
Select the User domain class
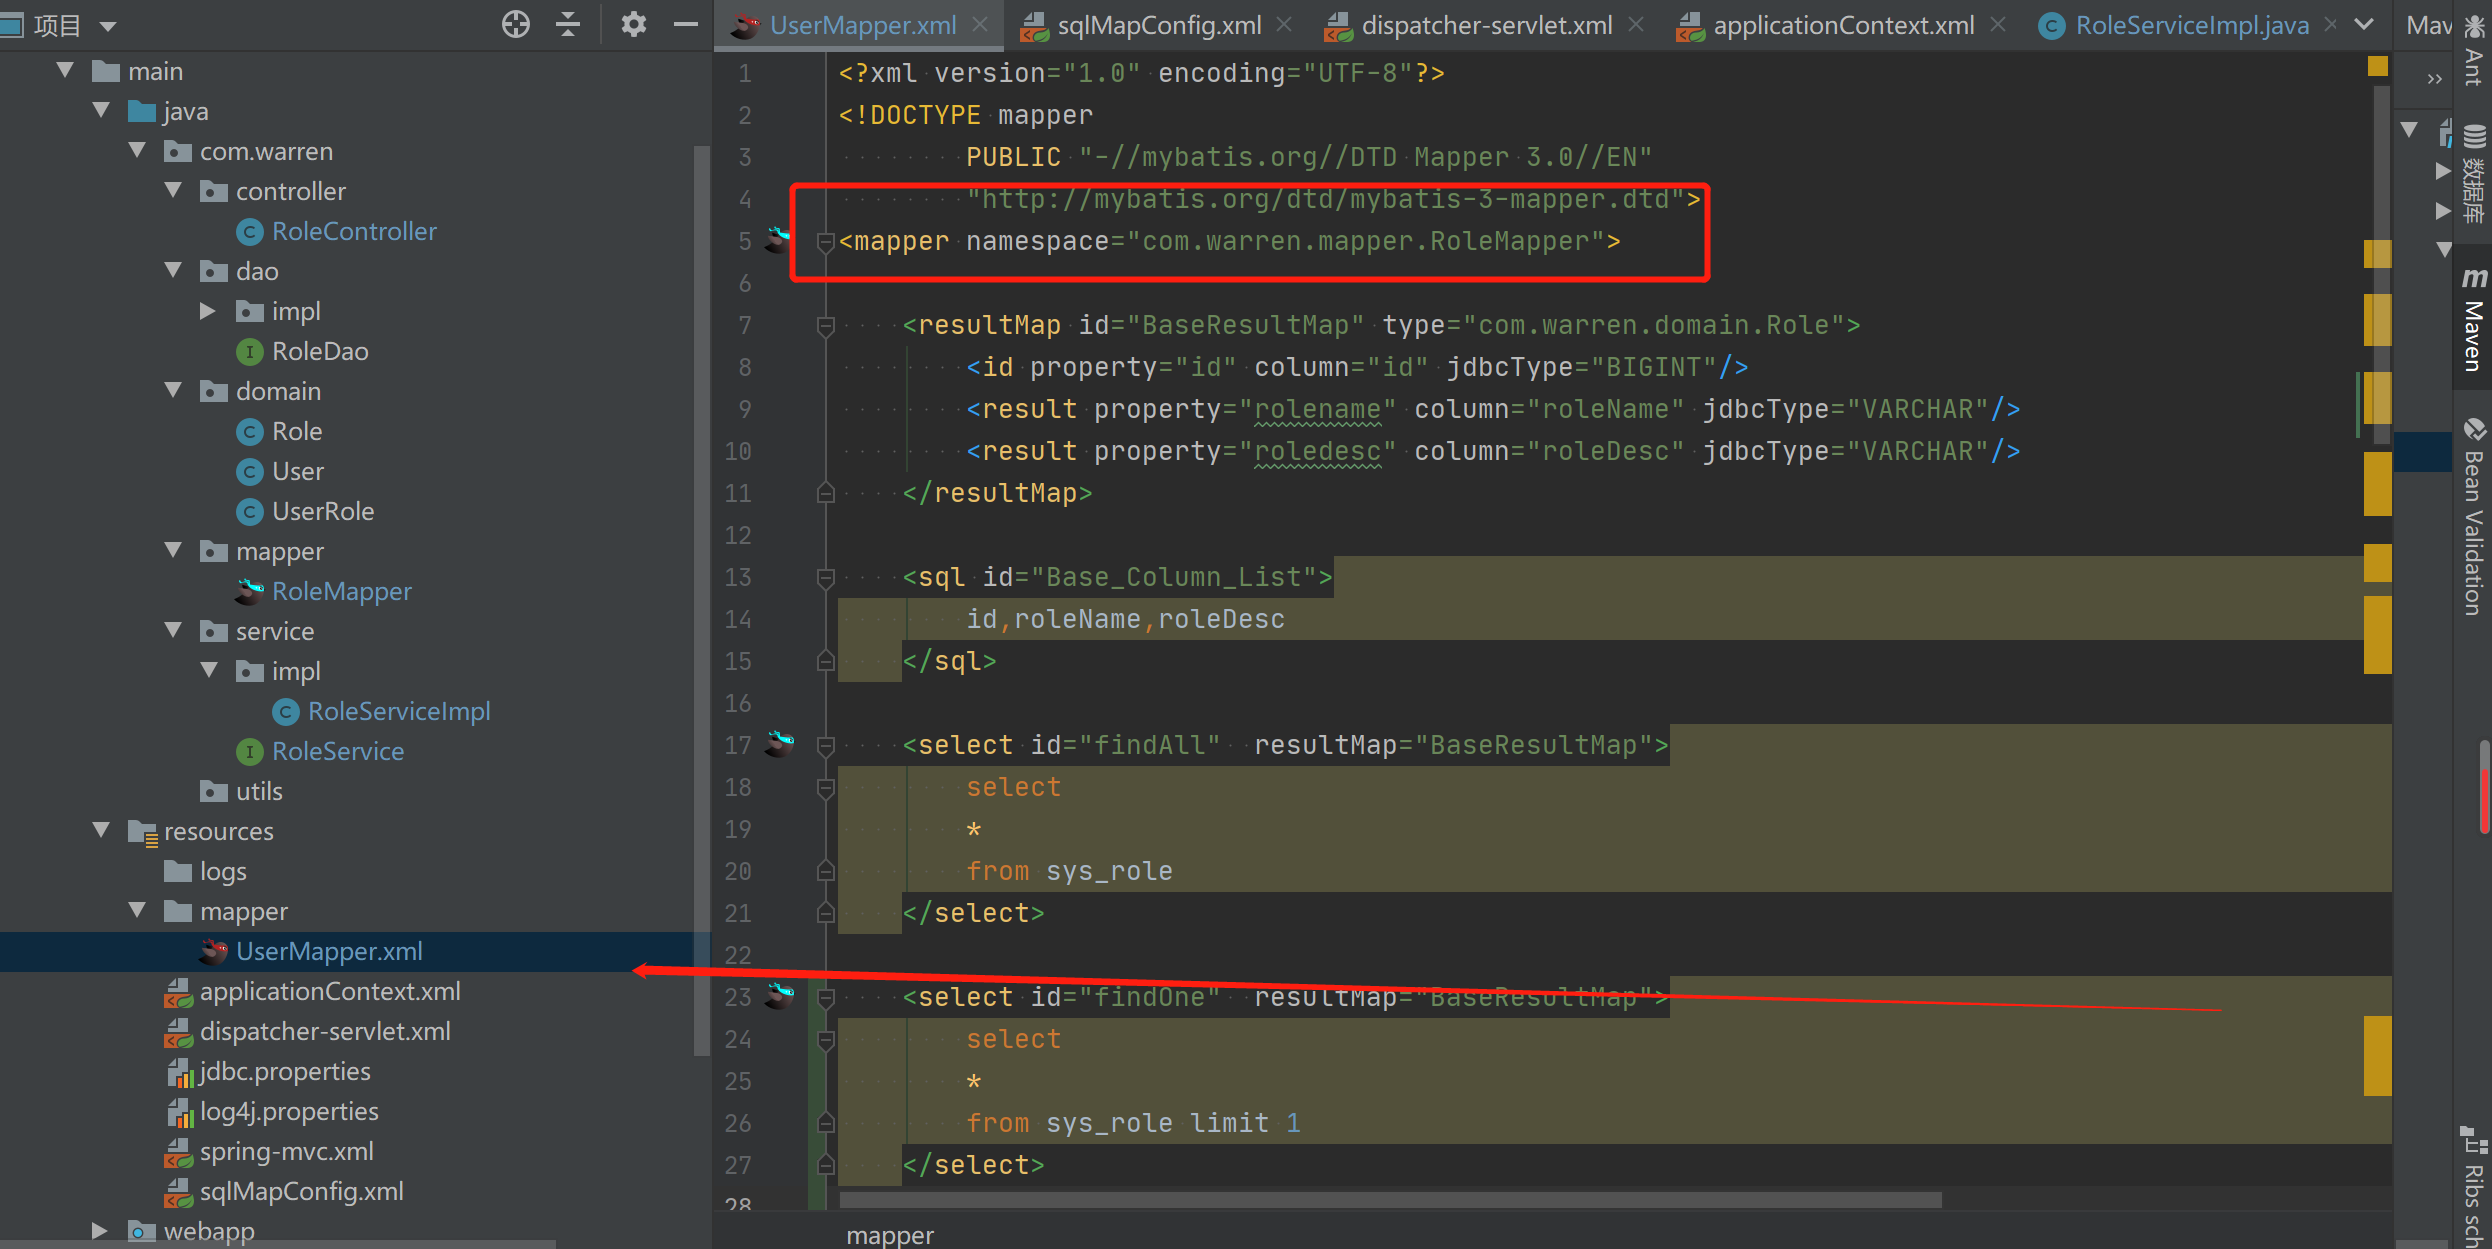(298, 471)
